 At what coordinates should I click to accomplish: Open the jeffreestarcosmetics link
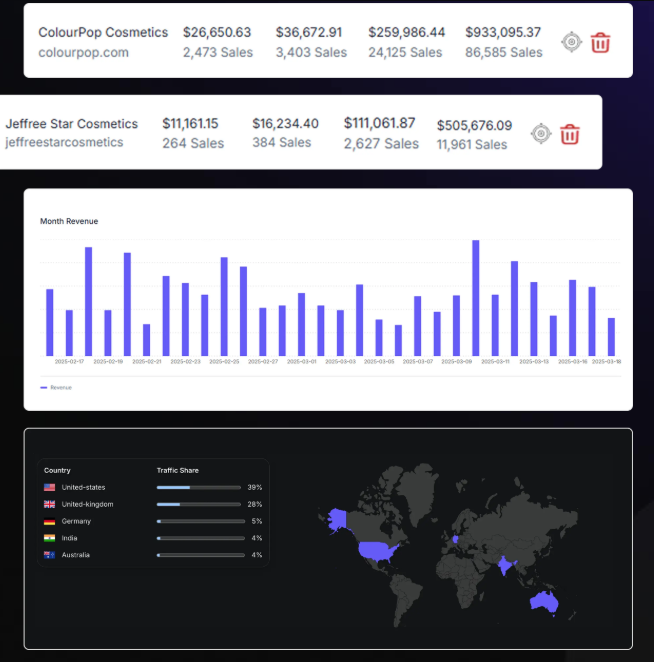(64, 142)
